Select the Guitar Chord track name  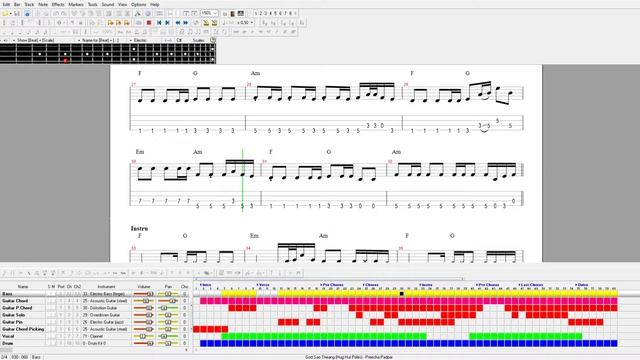15,301
